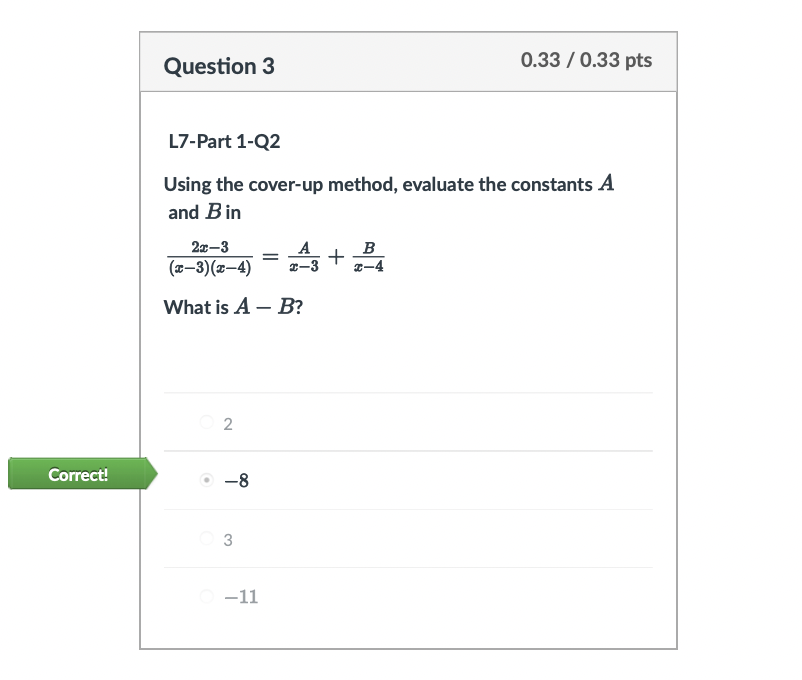This screenshot has width=802, height=680.
Task: Click the A/(x−3) term
Action: pos(303,256)
